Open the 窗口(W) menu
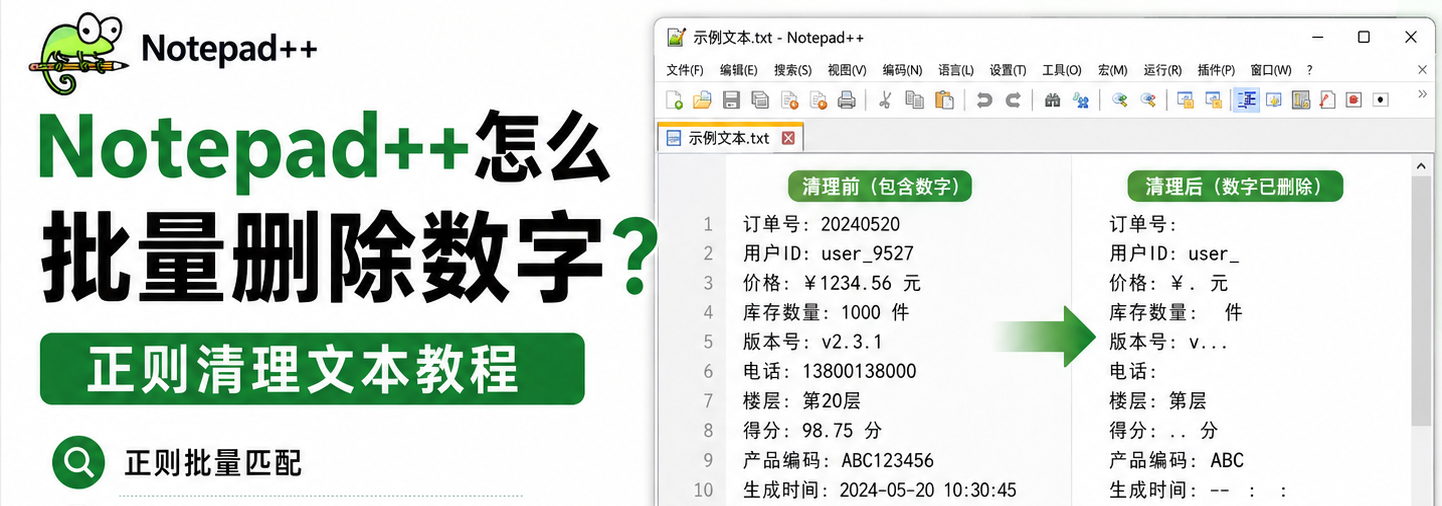1442x506 pixels. [1271, 70]
